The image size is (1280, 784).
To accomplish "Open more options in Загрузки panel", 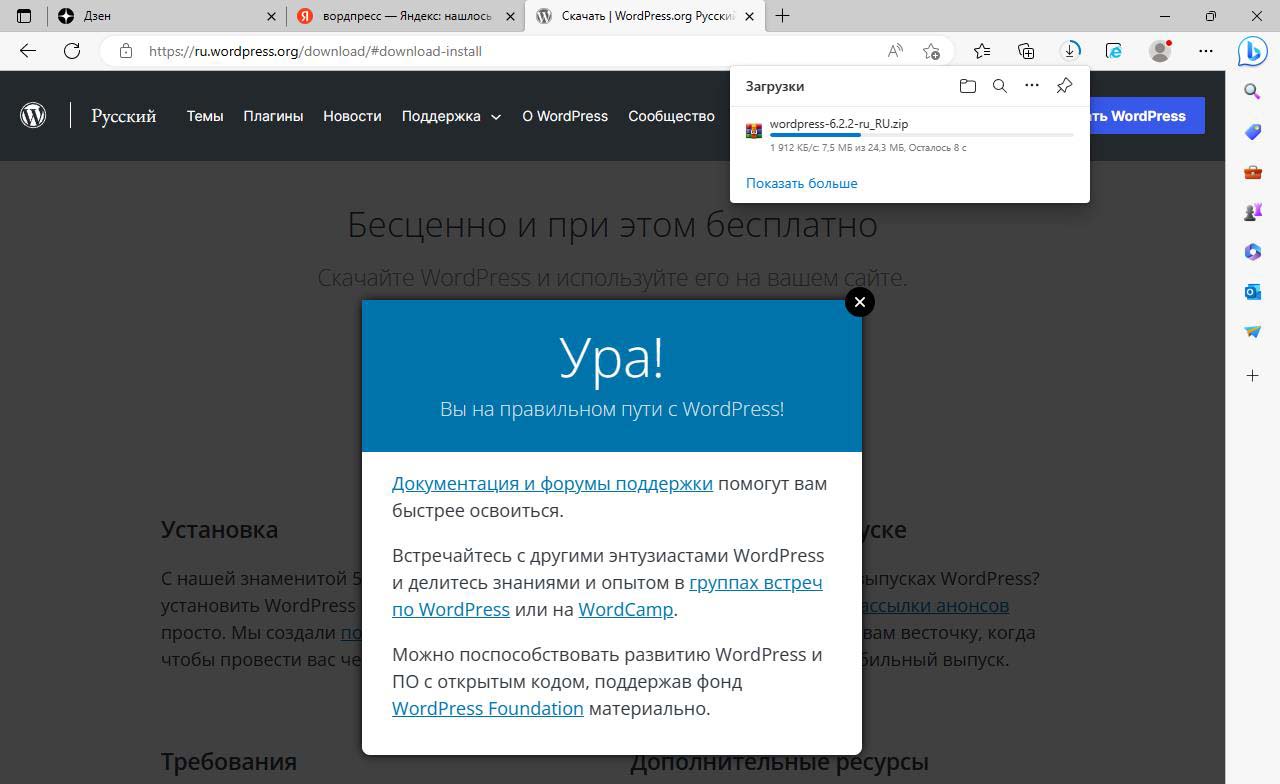I will pyautogui.click(x=1031, y=86).
